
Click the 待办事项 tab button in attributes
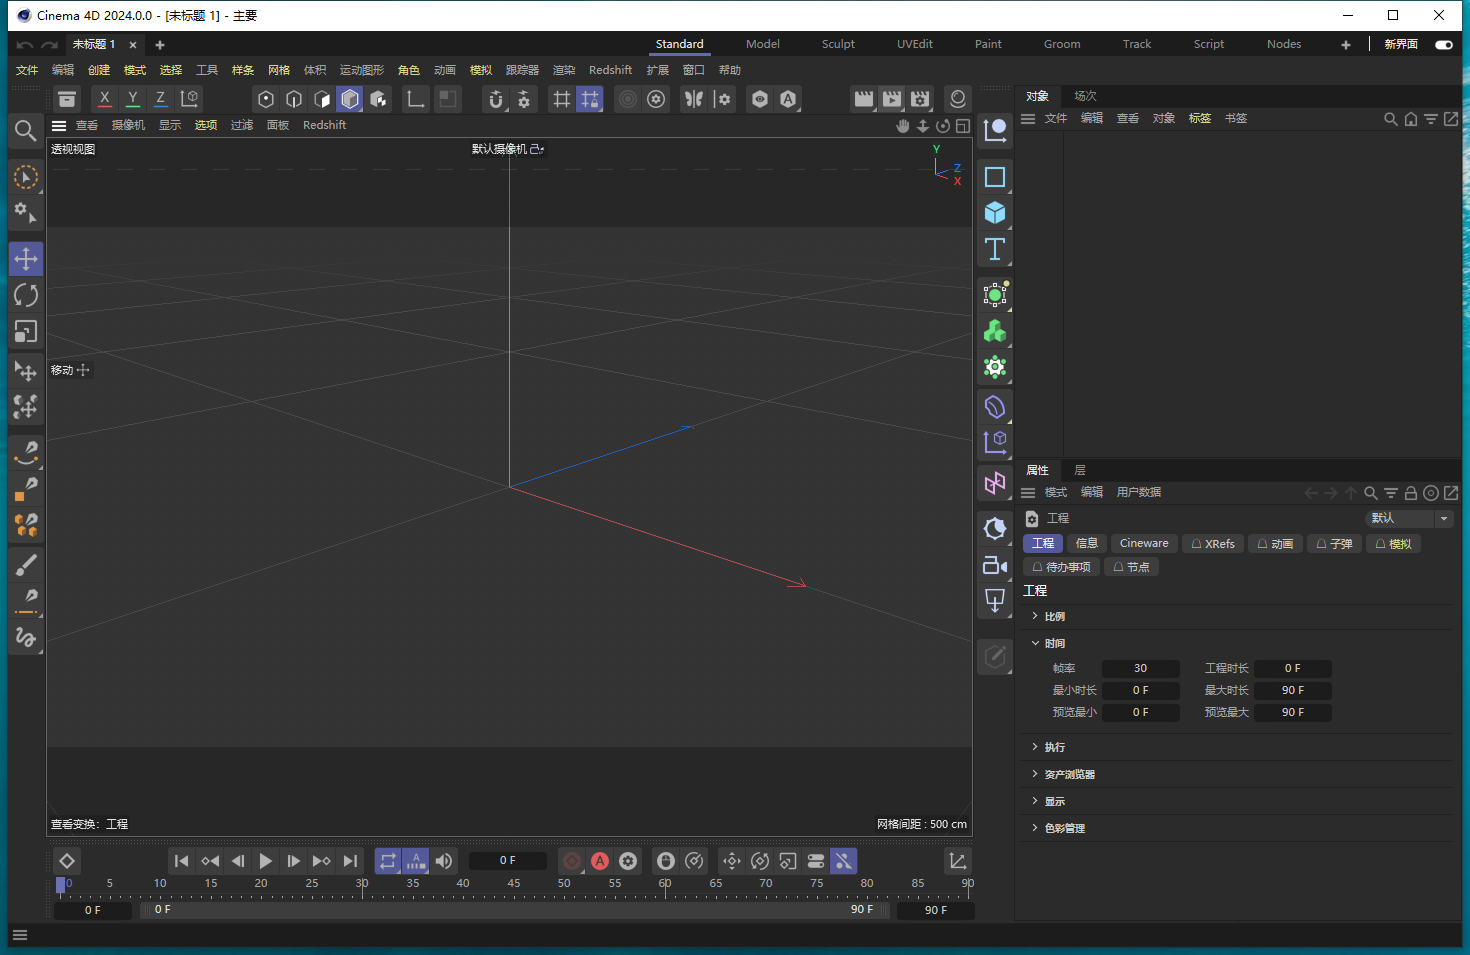[1061, 567]
